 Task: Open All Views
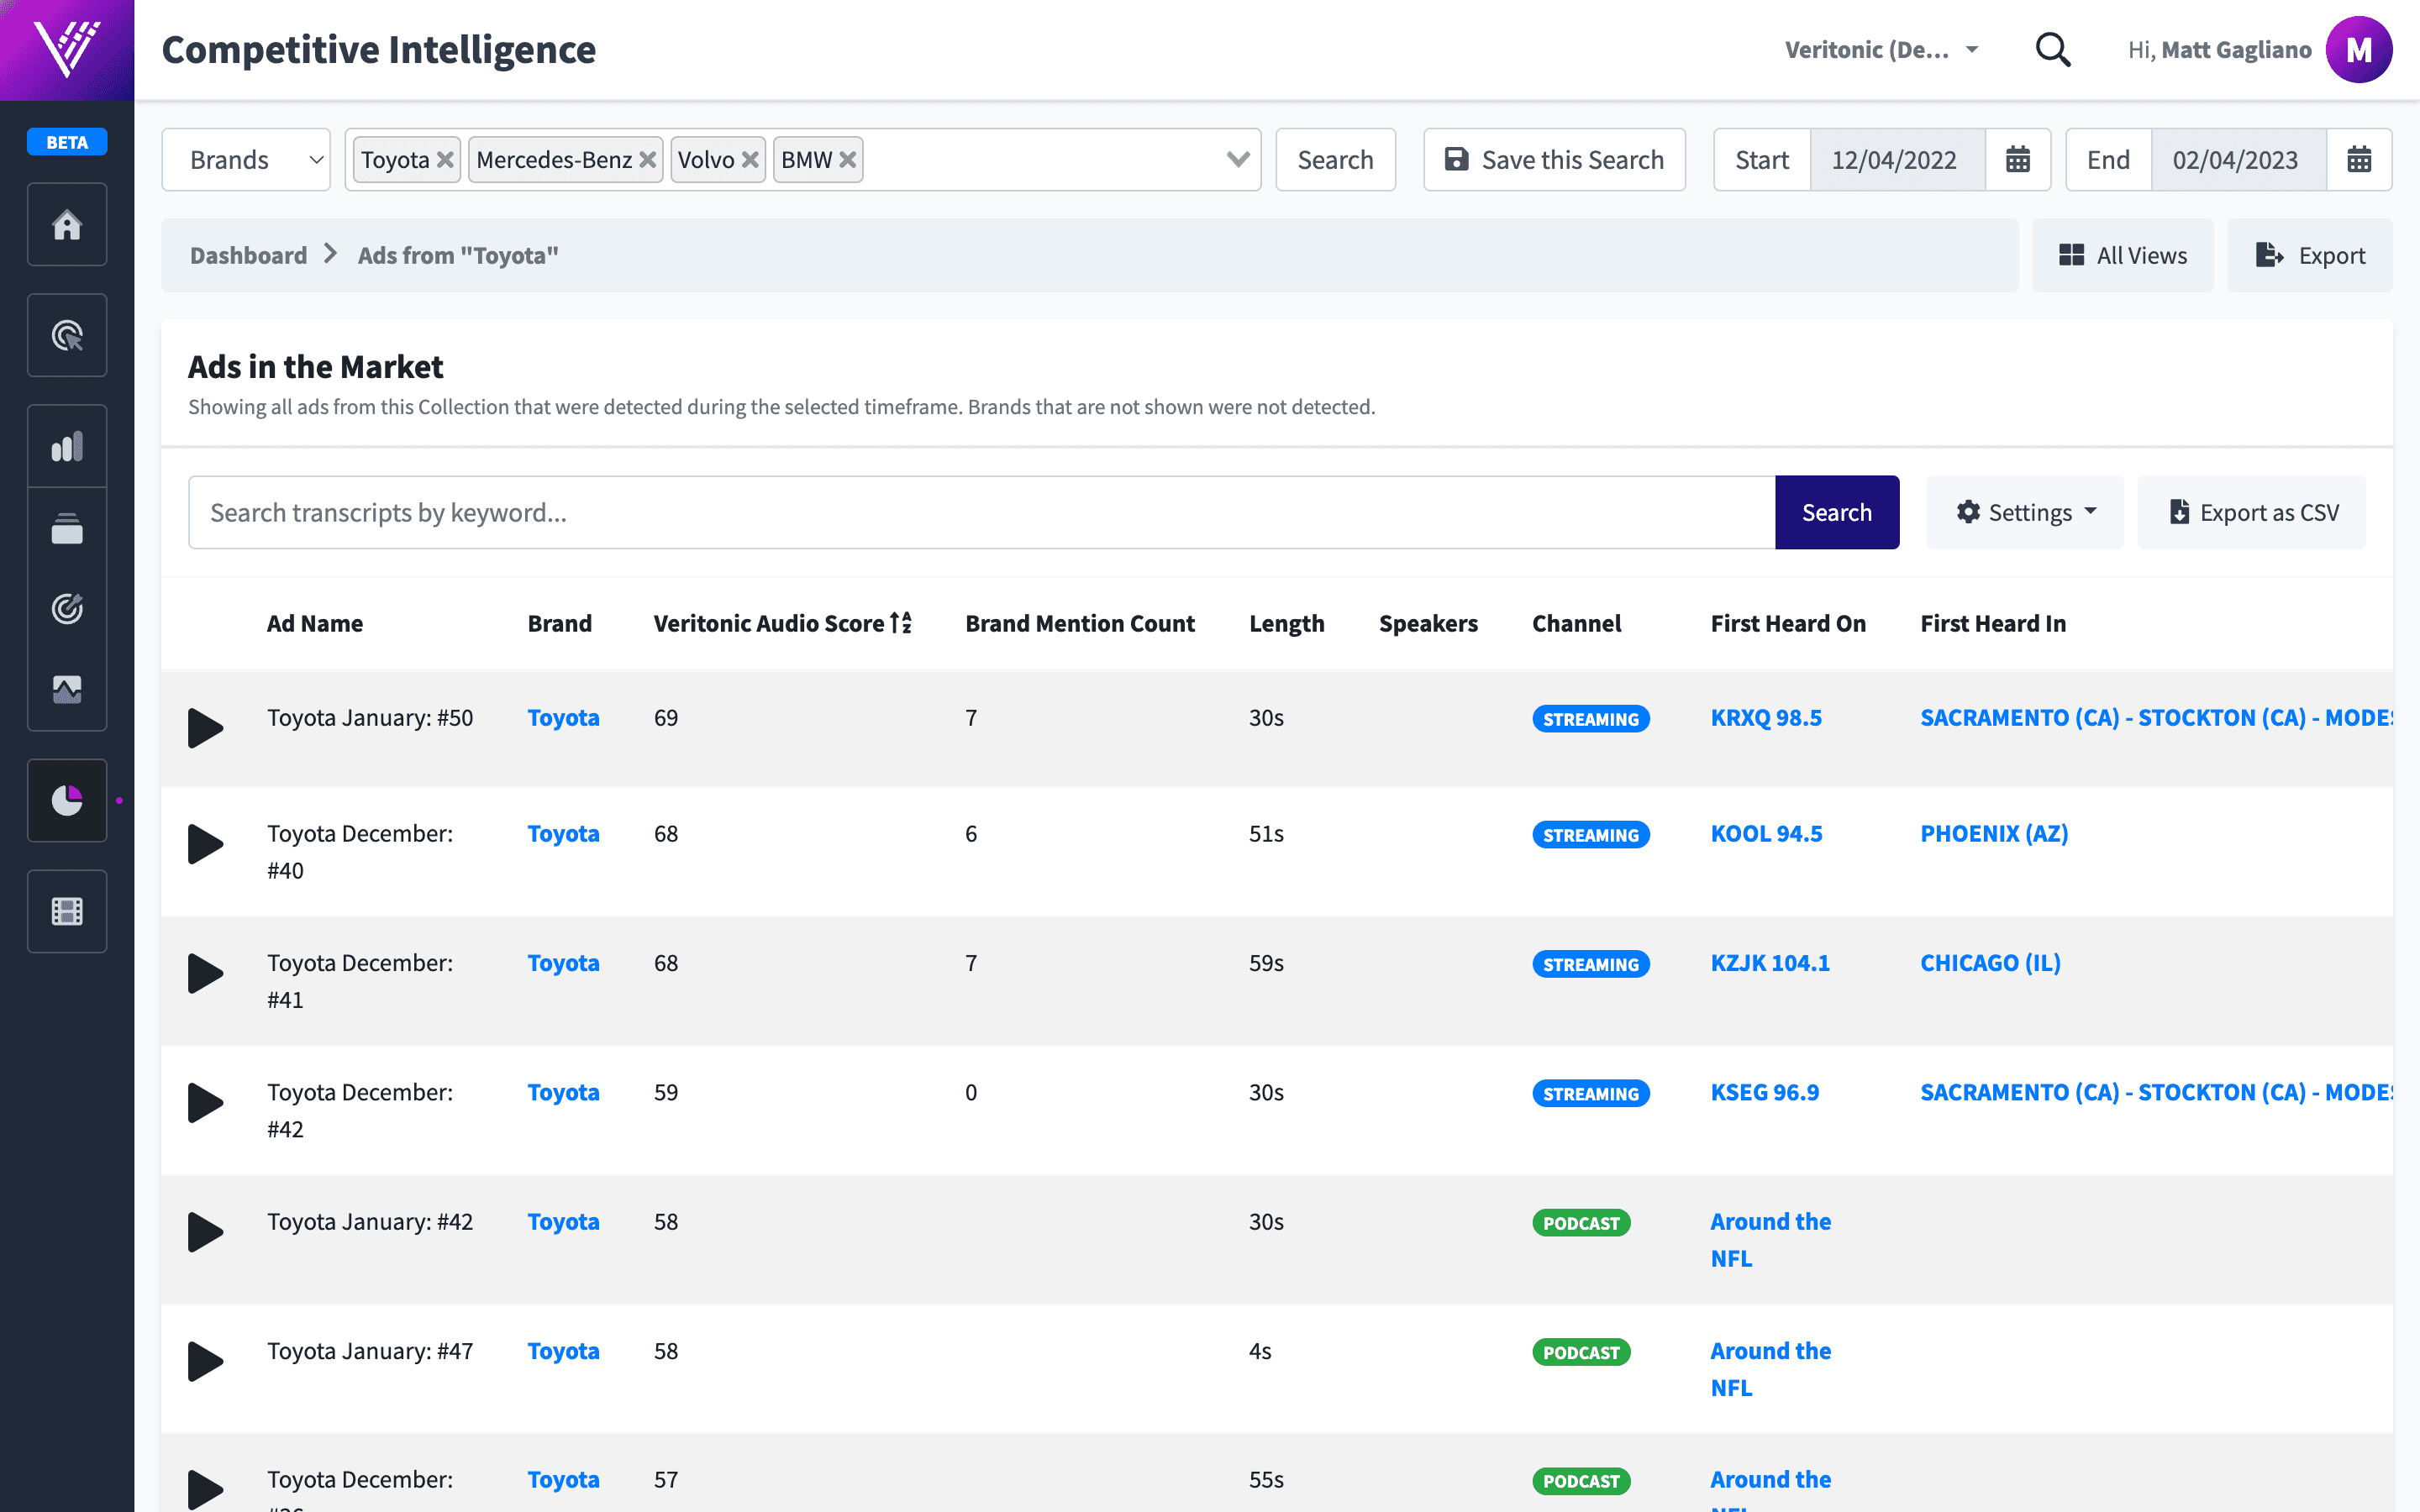click(2122, 255)
